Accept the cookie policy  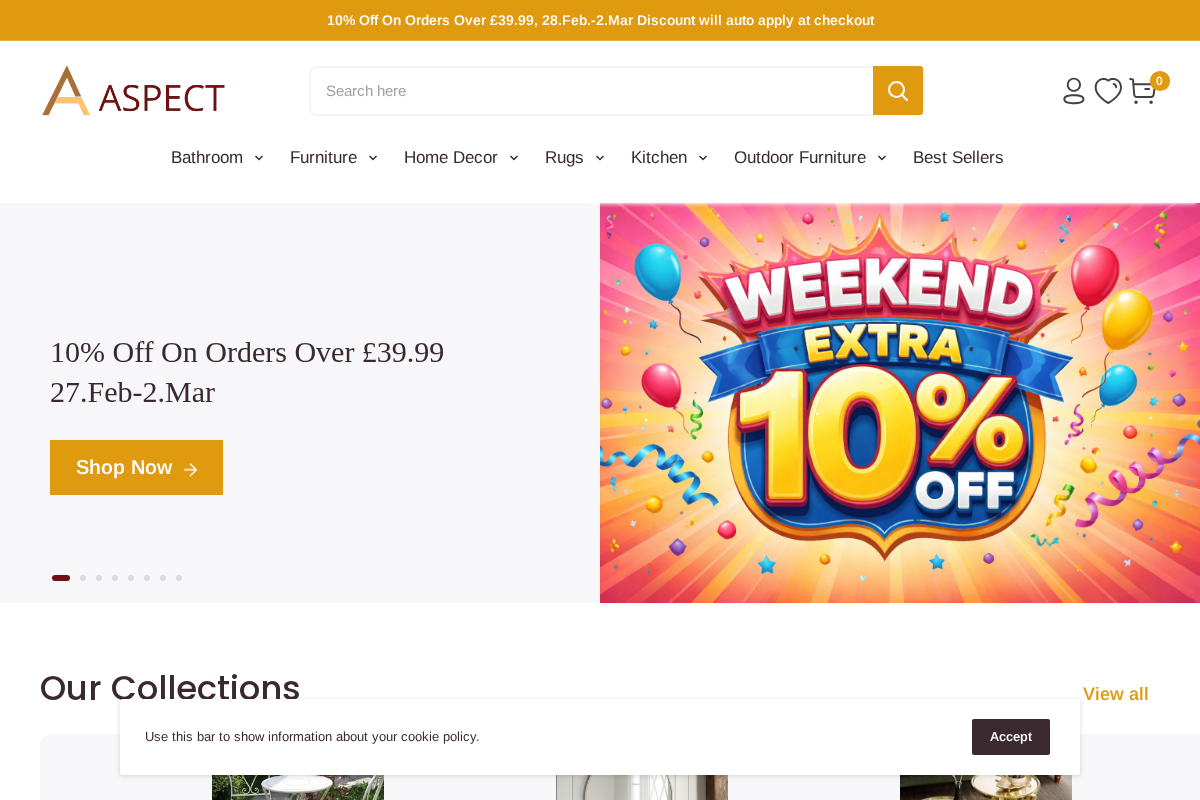tap(1010, 736)
